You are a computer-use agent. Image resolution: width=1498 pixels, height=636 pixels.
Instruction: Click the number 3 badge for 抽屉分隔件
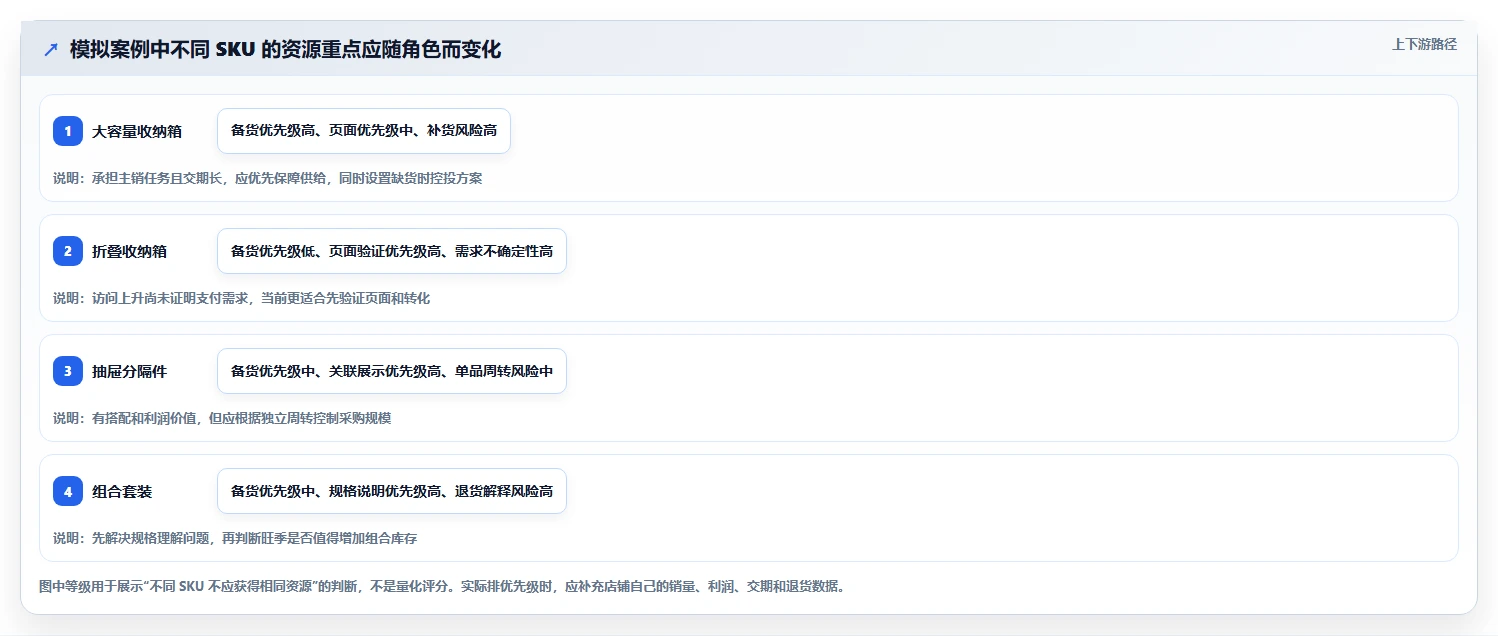point(68,371)
